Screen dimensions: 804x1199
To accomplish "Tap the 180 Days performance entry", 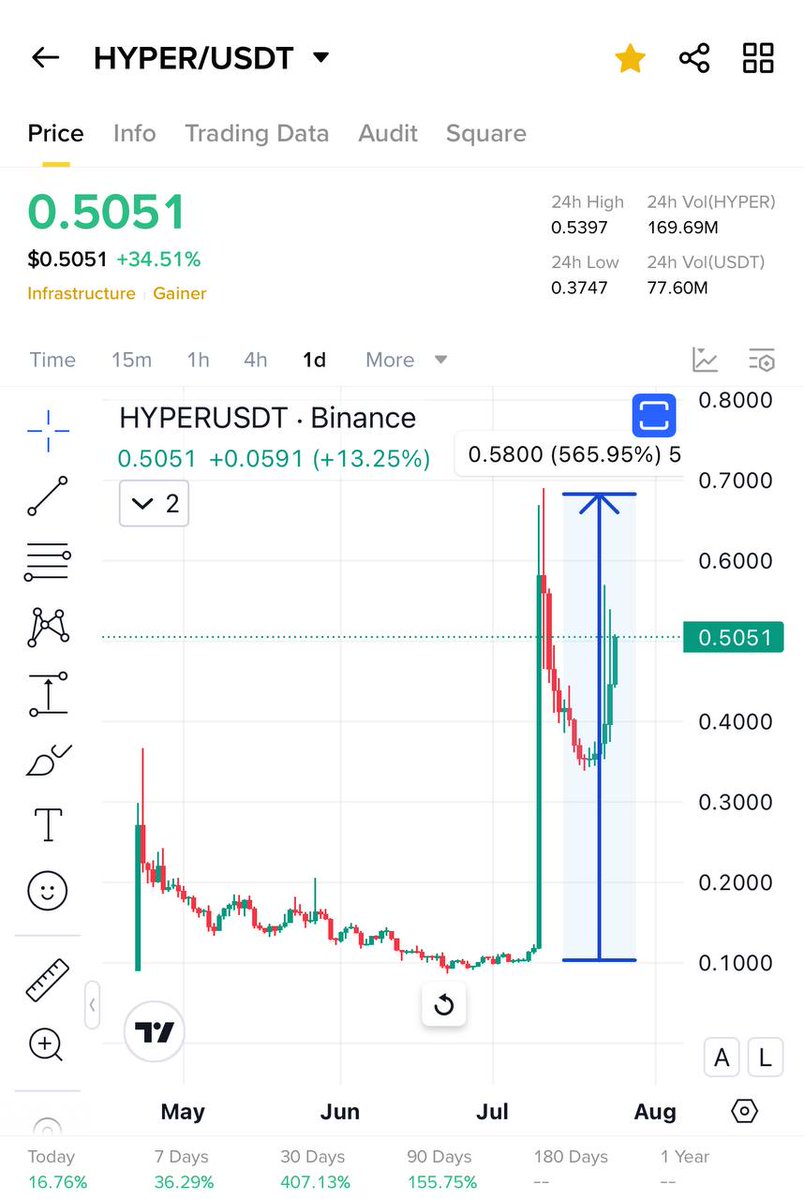I will pos(571,1169).
